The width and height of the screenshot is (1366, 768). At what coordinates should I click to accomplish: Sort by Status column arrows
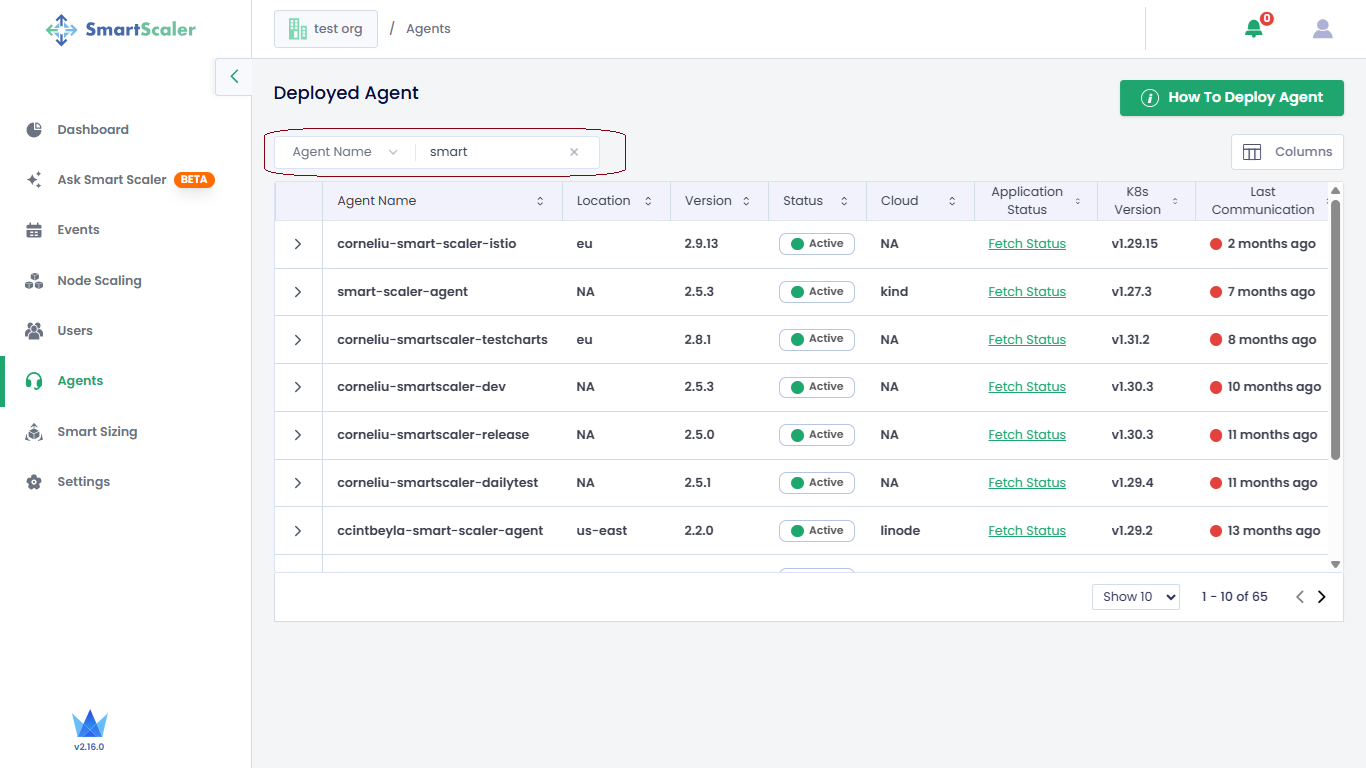pos(844,201)
